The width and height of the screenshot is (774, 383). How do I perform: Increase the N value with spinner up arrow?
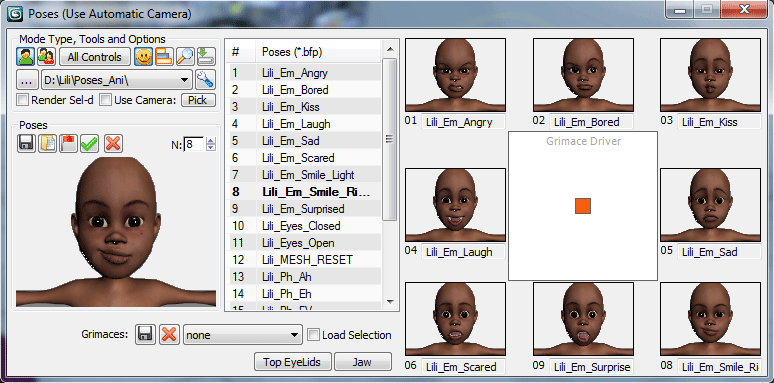[211, 141]
